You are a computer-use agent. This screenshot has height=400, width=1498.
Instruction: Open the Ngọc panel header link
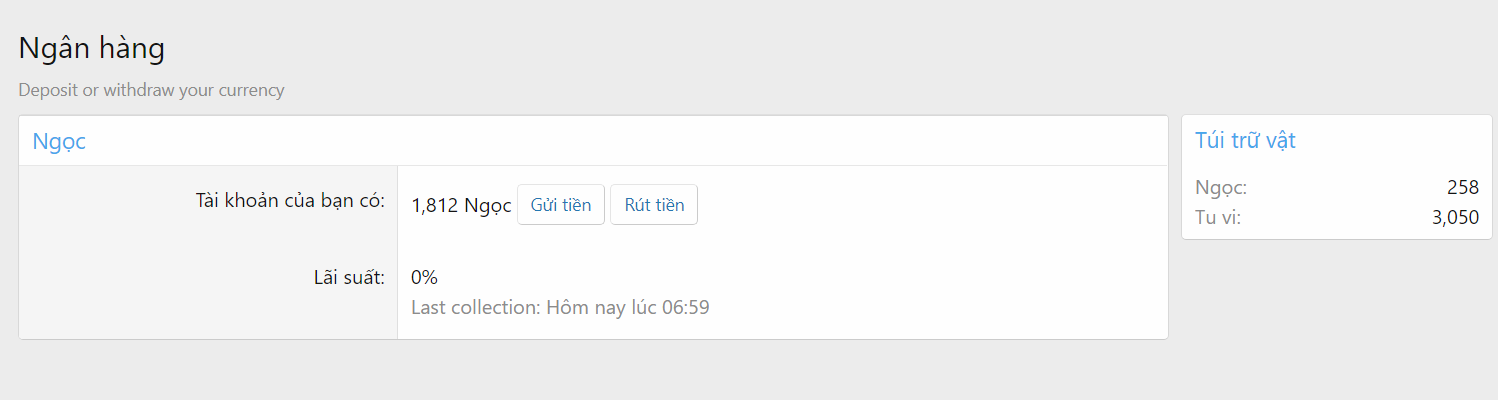59,141
